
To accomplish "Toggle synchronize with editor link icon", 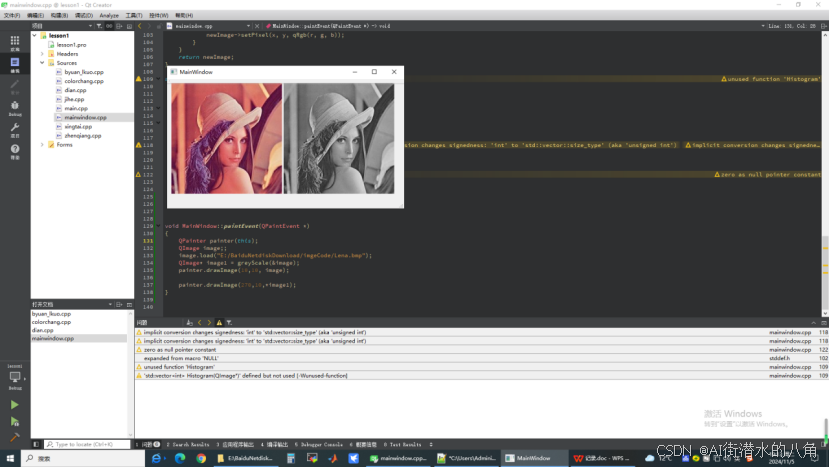I will click(109, 25).
